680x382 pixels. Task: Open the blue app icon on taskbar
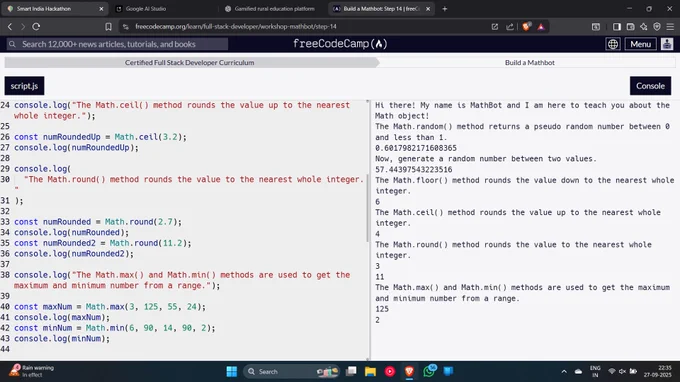pyautogui.click(x=448, y=372)
